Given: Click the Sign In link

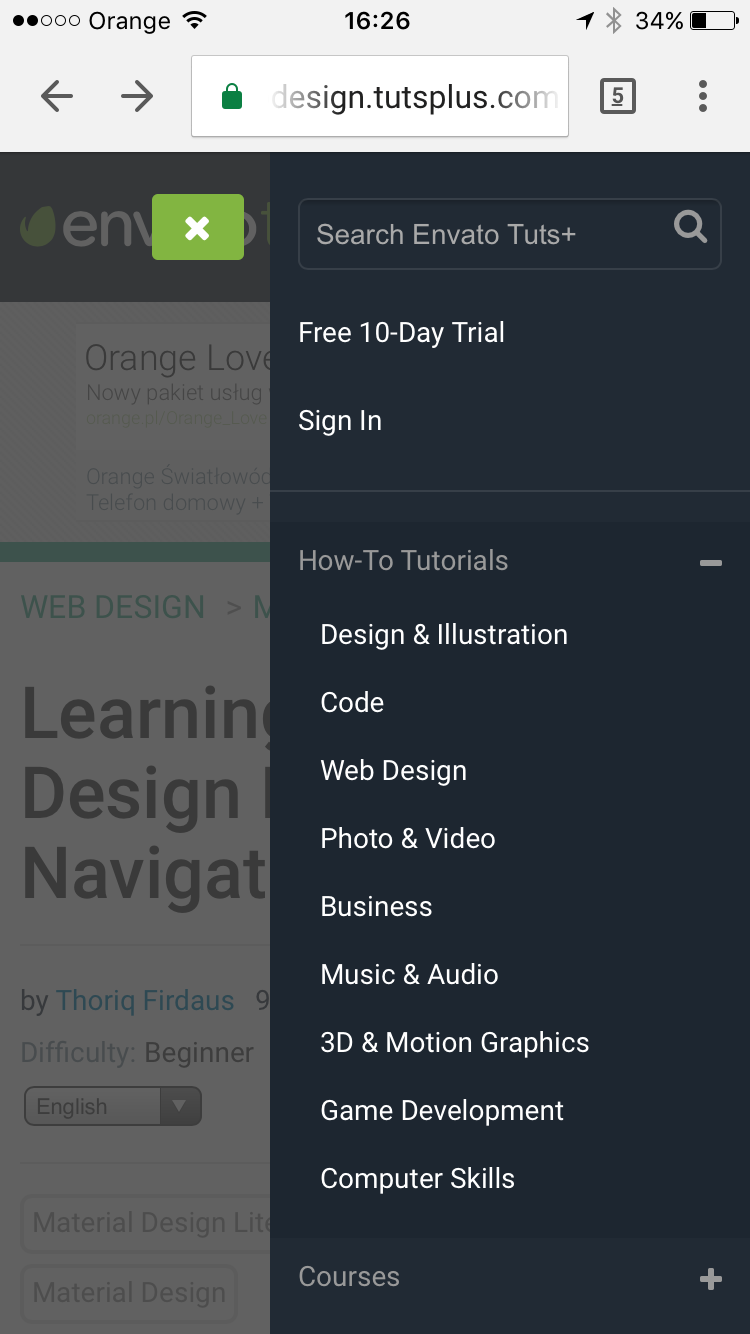Looking at the screenshot, I should (x=340, y=421).
